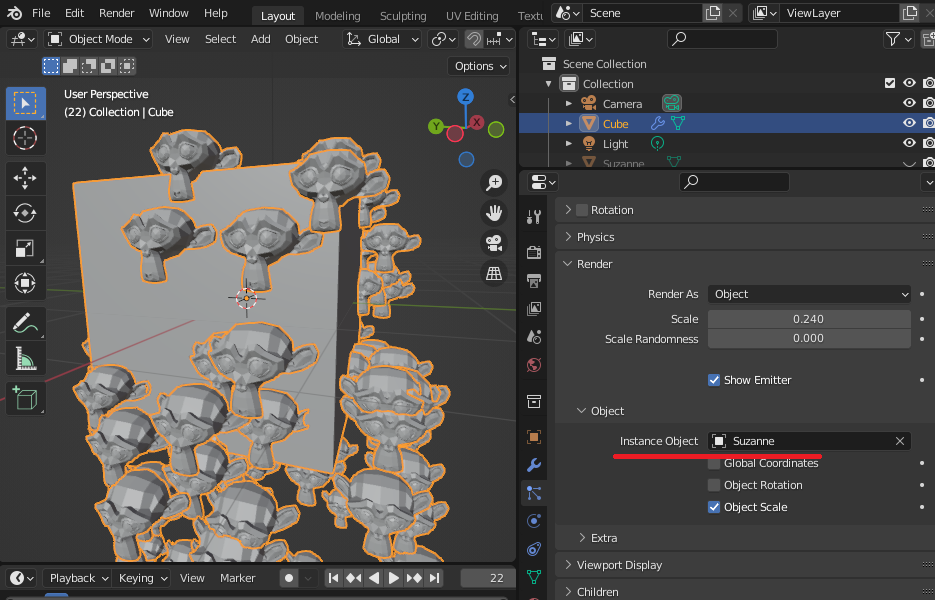The image size is (935, 600).
Task: Select the Add Cube tool
Action: [x=26, y=398]
